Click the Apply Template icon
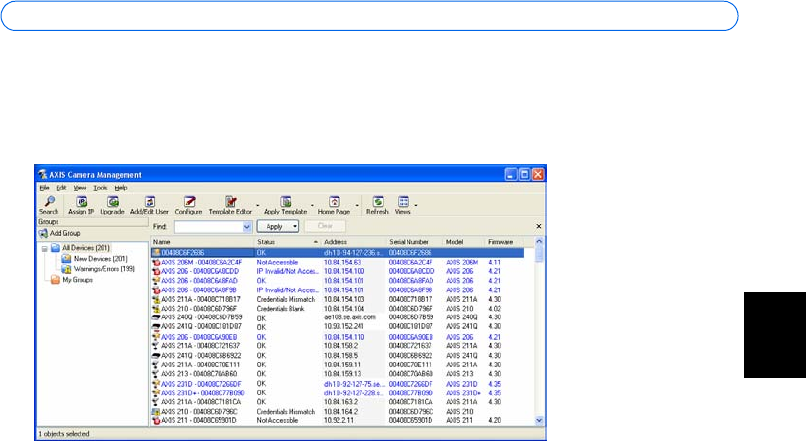This screenshot has height=441, width=806. [x=285, y=204]
